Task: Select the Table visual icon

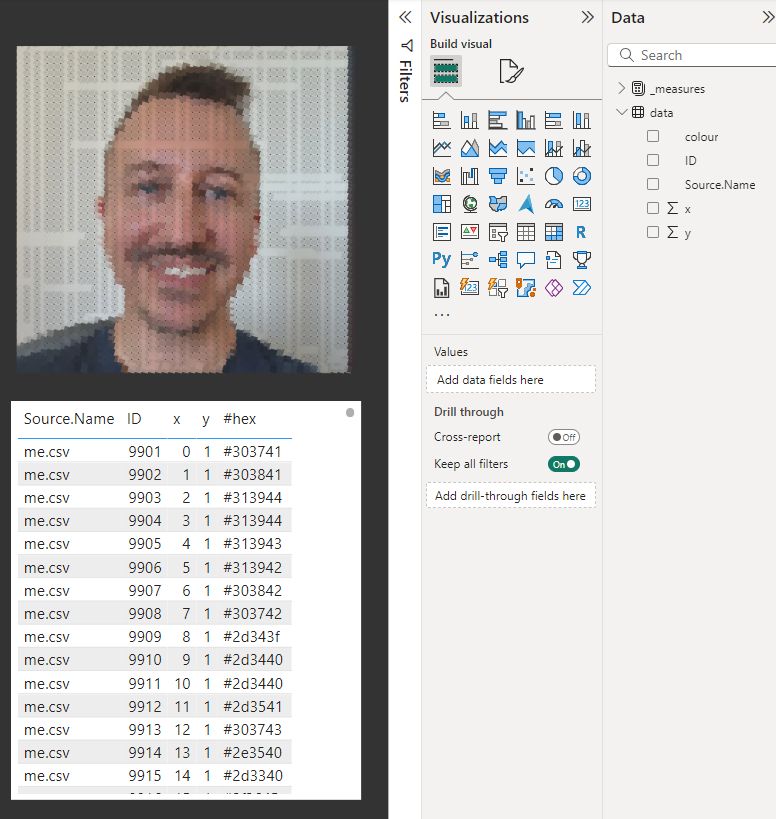Action: pyautogui.click(x=526, y=231)
